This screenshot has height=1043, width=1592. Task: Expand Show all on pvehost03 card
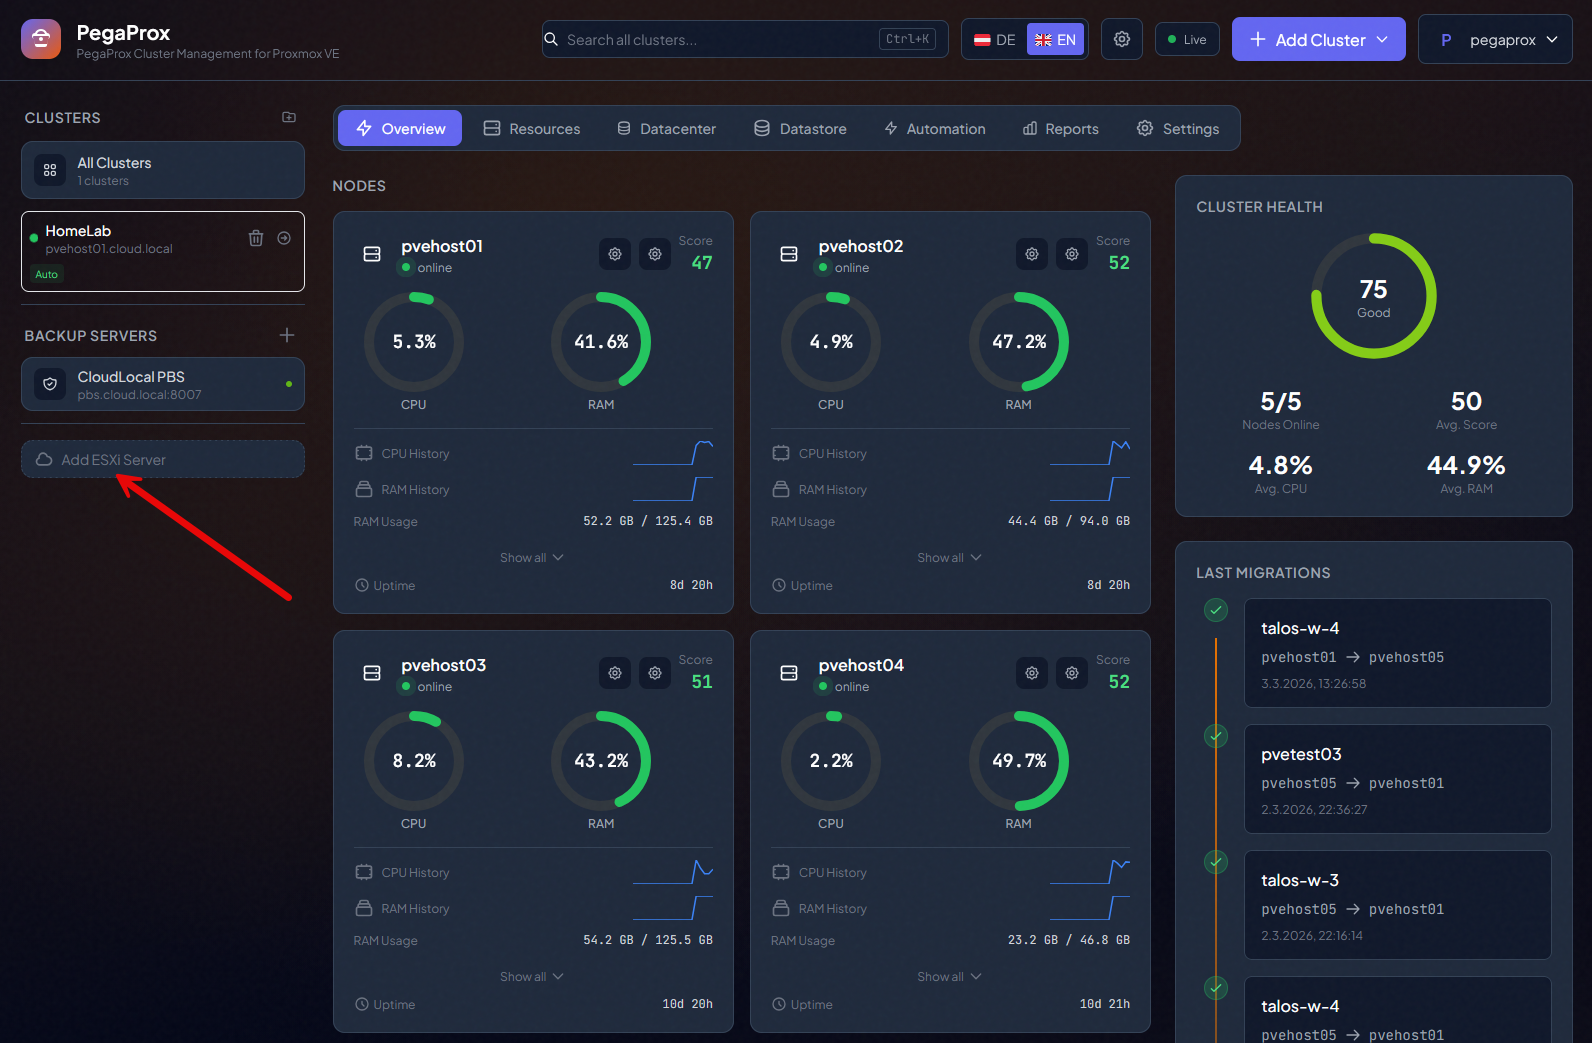click(x=532, y=976)
